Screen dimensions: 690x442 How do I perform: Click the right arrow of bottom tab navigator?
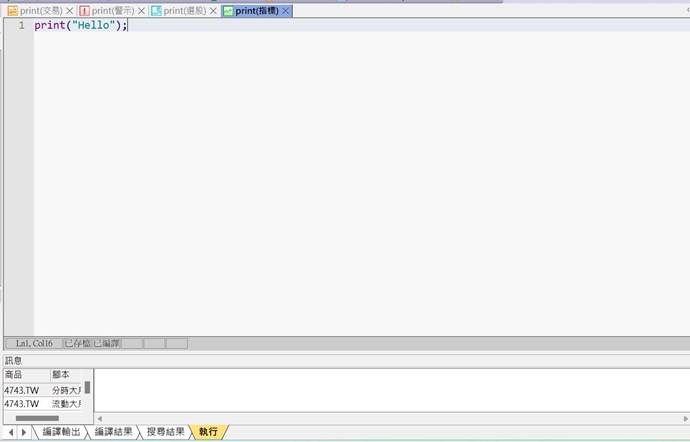pos(24,432)
